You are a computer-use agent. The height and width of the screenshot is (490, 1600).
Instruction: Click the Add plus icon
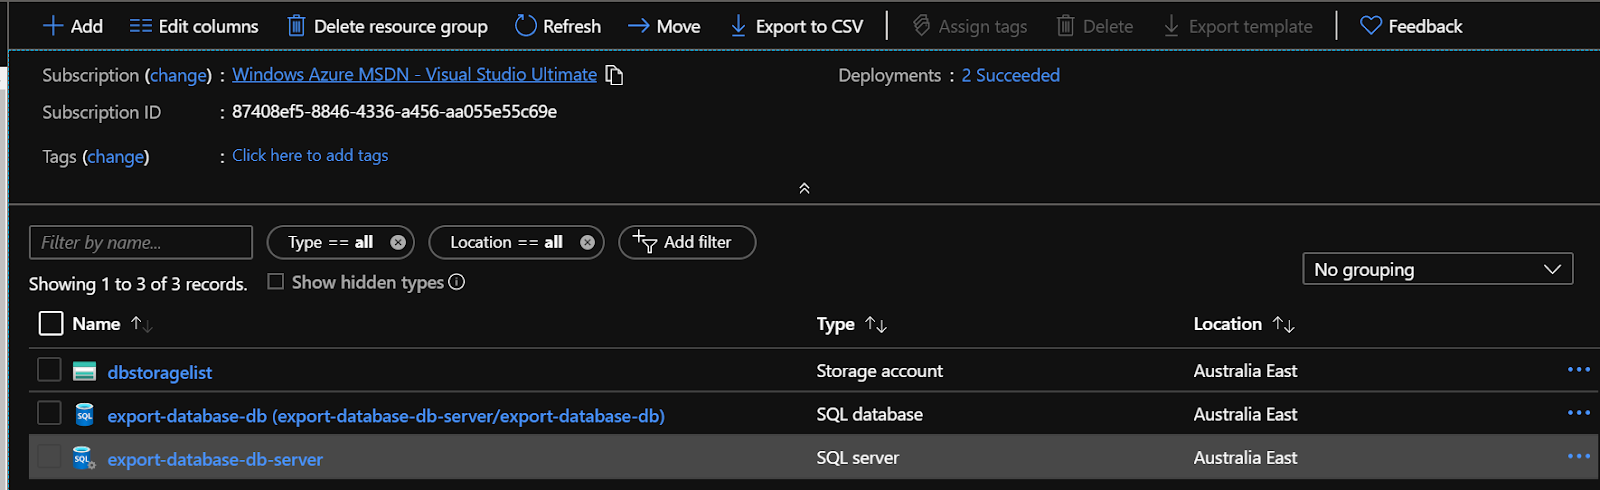pyautogui.click(x=53, y=26)
